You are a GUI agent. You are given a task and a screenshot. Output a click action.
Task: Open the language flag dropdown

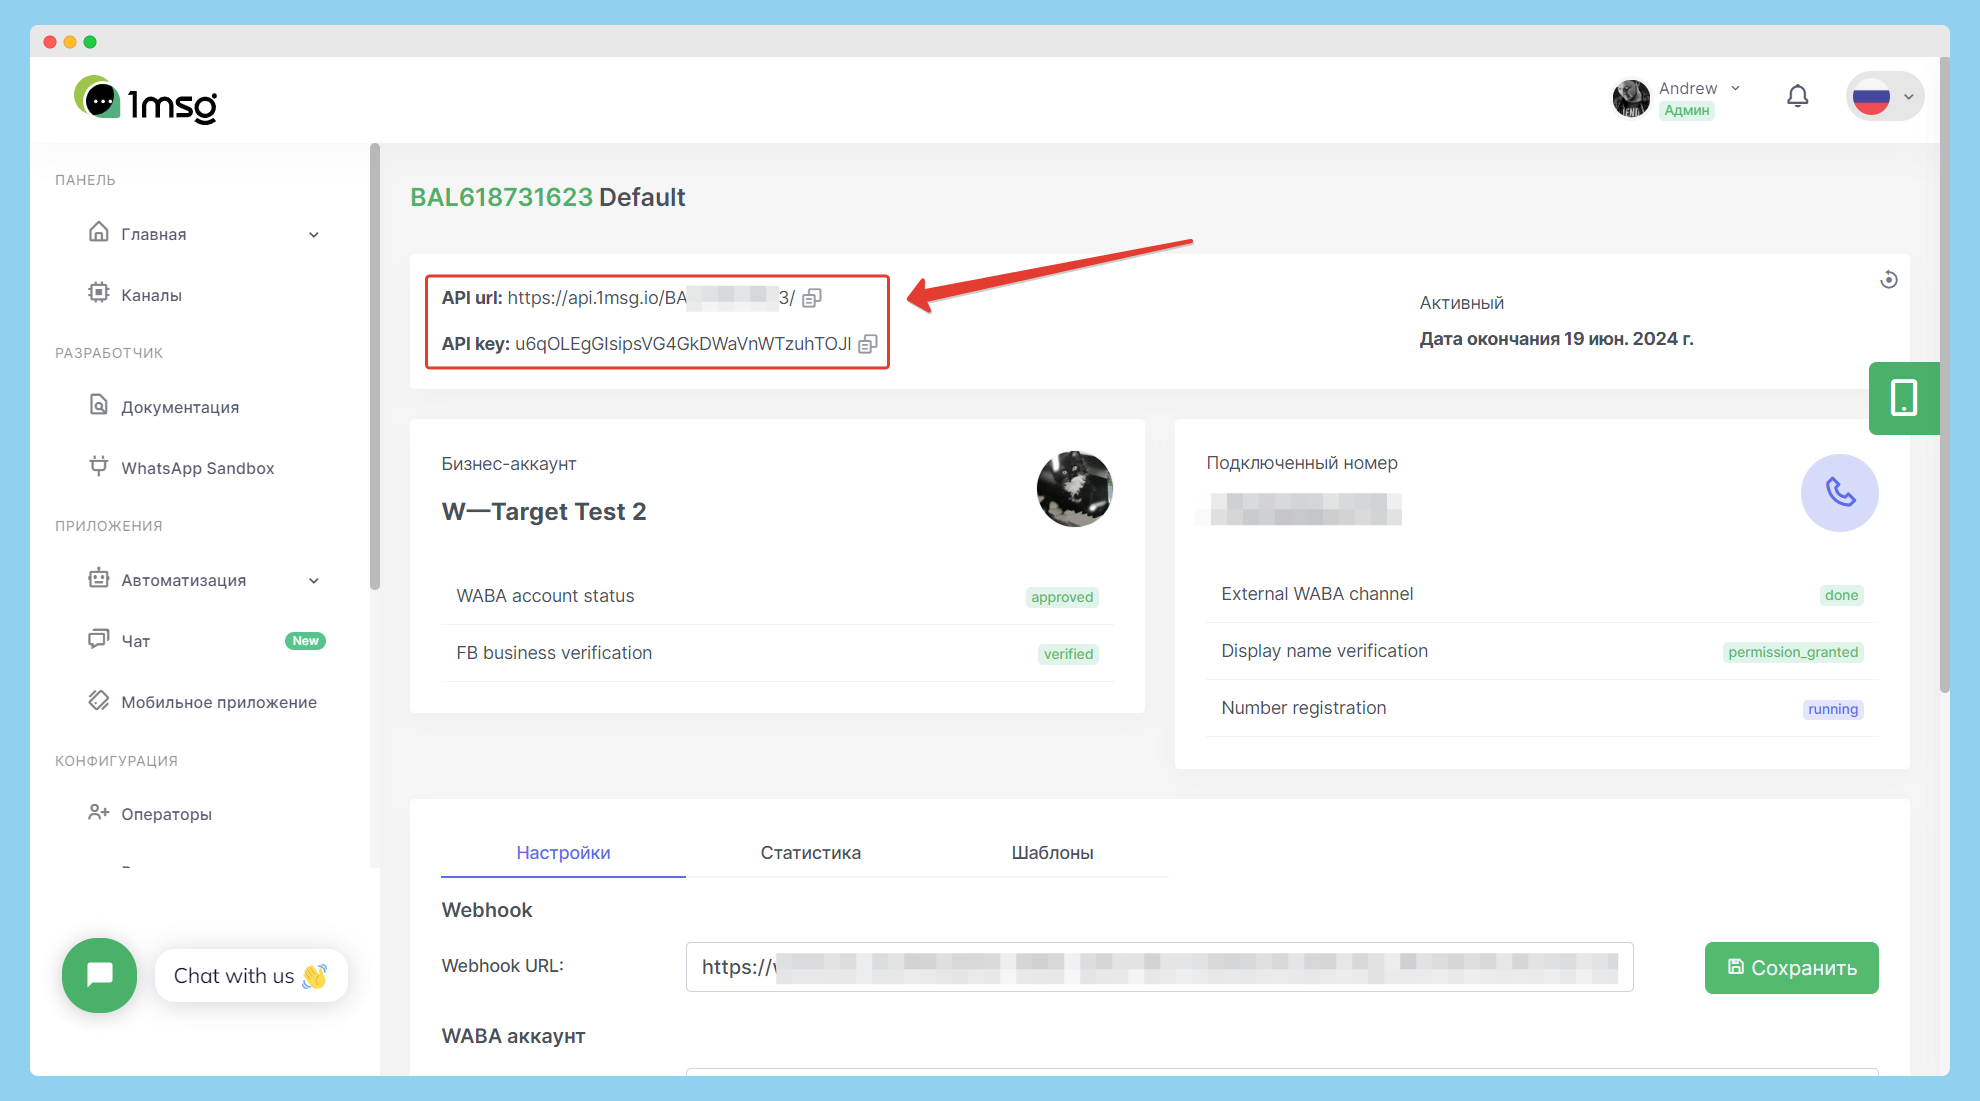(x=1884, y=97)
